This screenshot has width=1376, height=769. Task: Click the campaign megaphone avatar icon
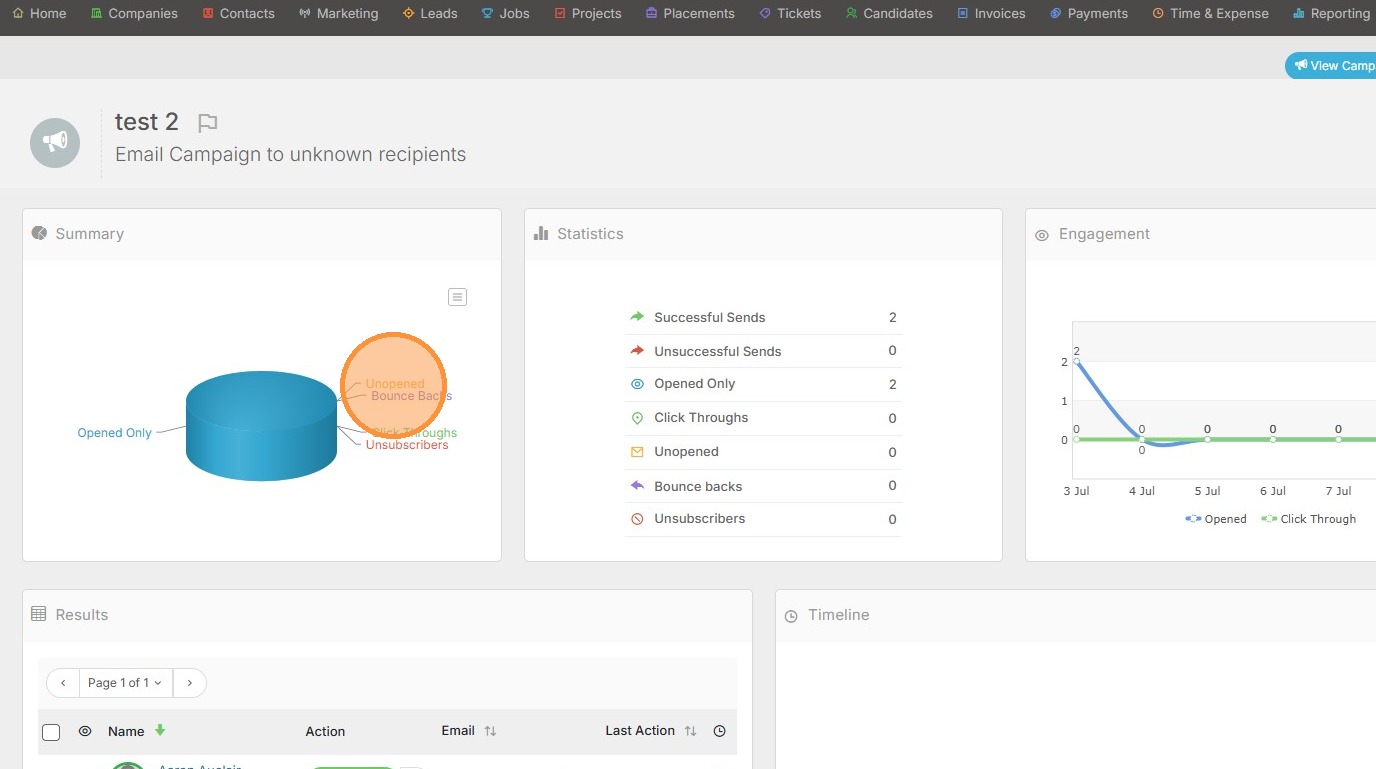(55, 142)
